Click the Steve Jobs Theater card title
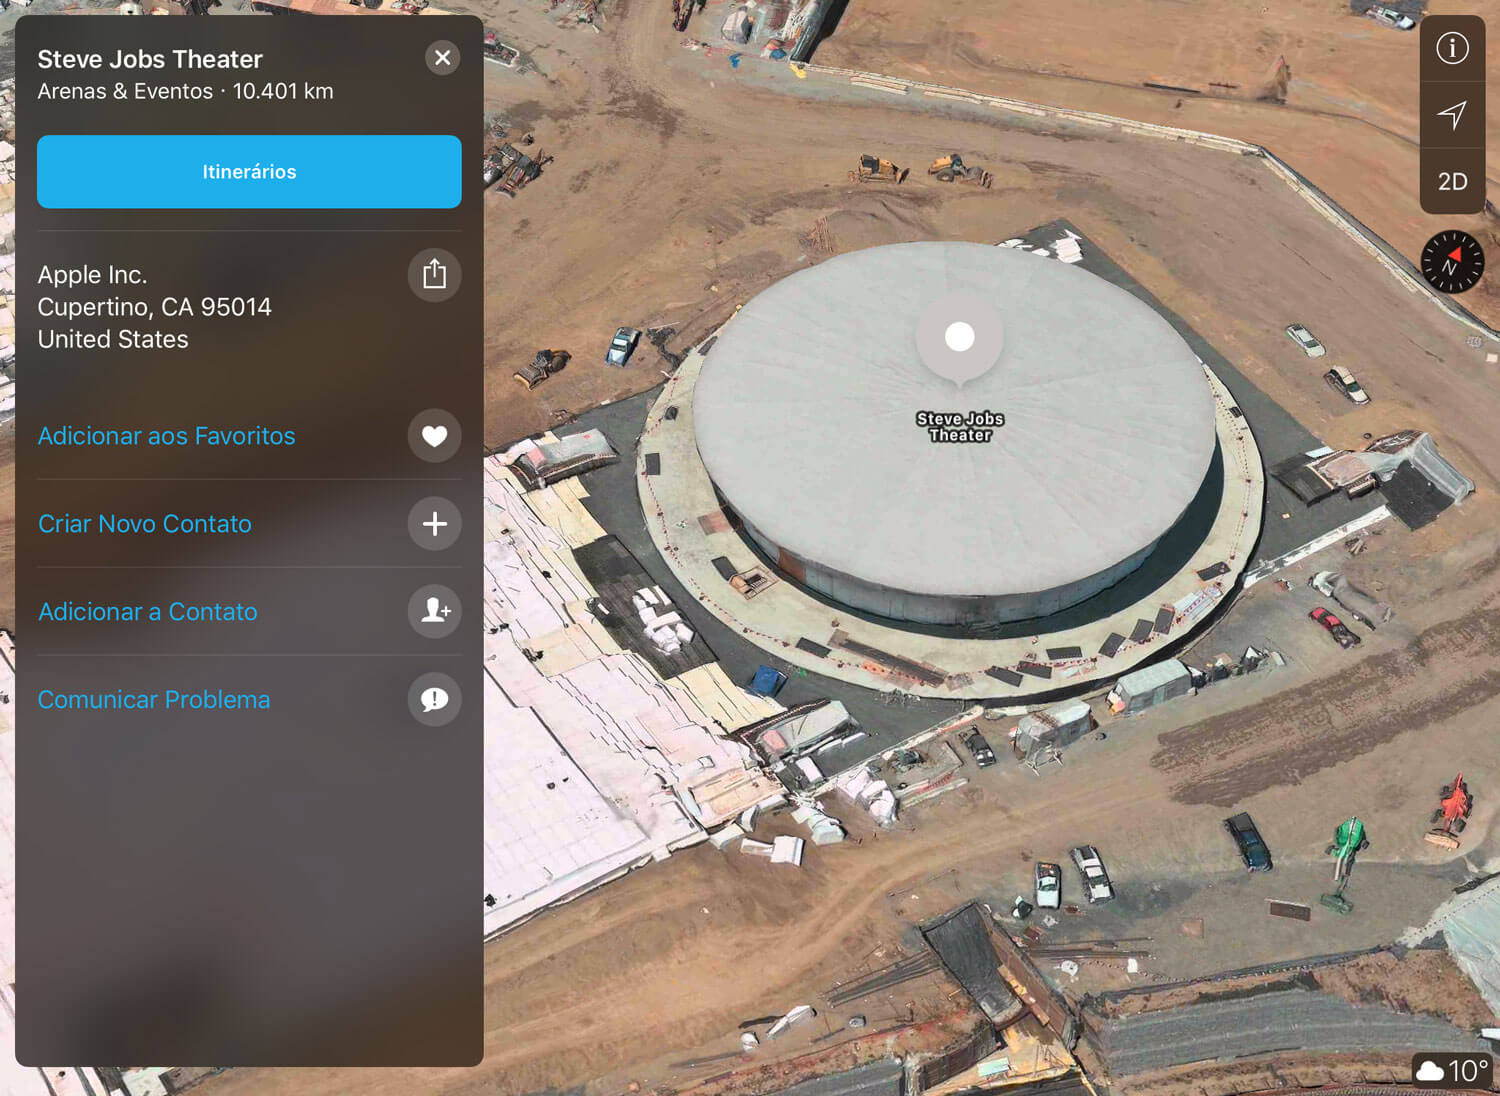This screenshot has height=1096, width=1500. pos(150,59)
